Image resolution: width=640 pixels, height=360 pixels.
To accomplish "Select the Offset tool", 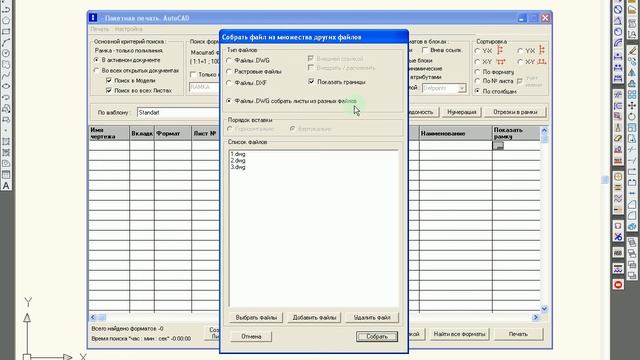I will (632, 84).
